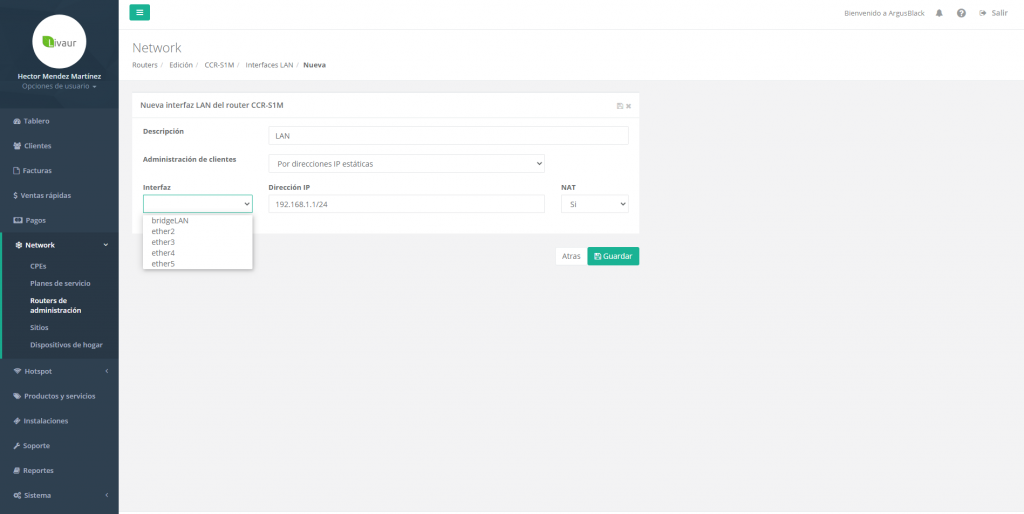Click the Clientes users icon
1024x514 pixels.
coord(17,146)
